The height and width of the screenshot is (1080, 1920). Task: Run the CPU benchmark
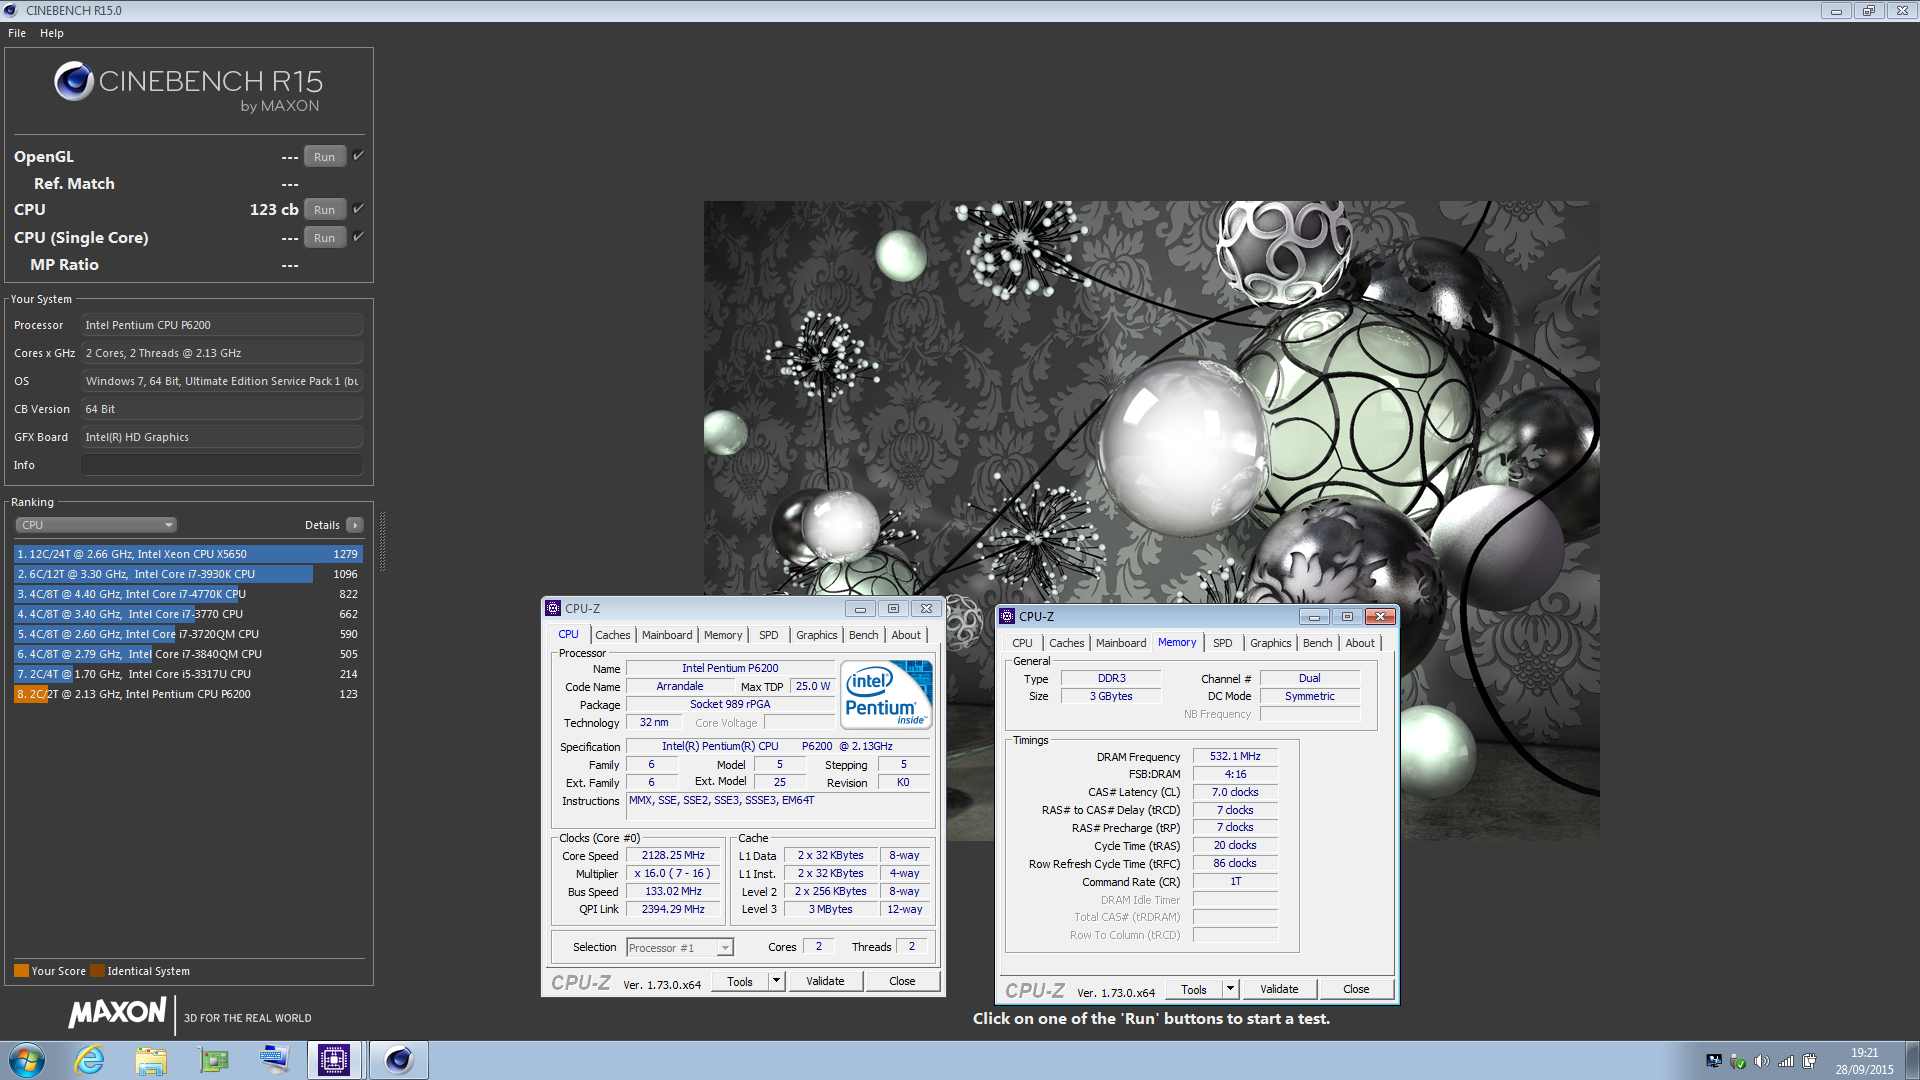pyautogui.click(x=325, y=209)
